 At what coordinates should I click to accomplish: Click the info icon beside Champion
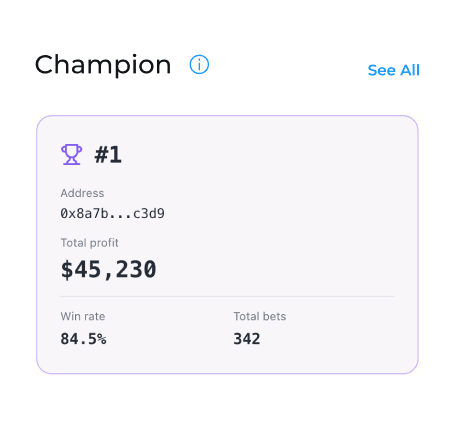click(x=199, y=65)
